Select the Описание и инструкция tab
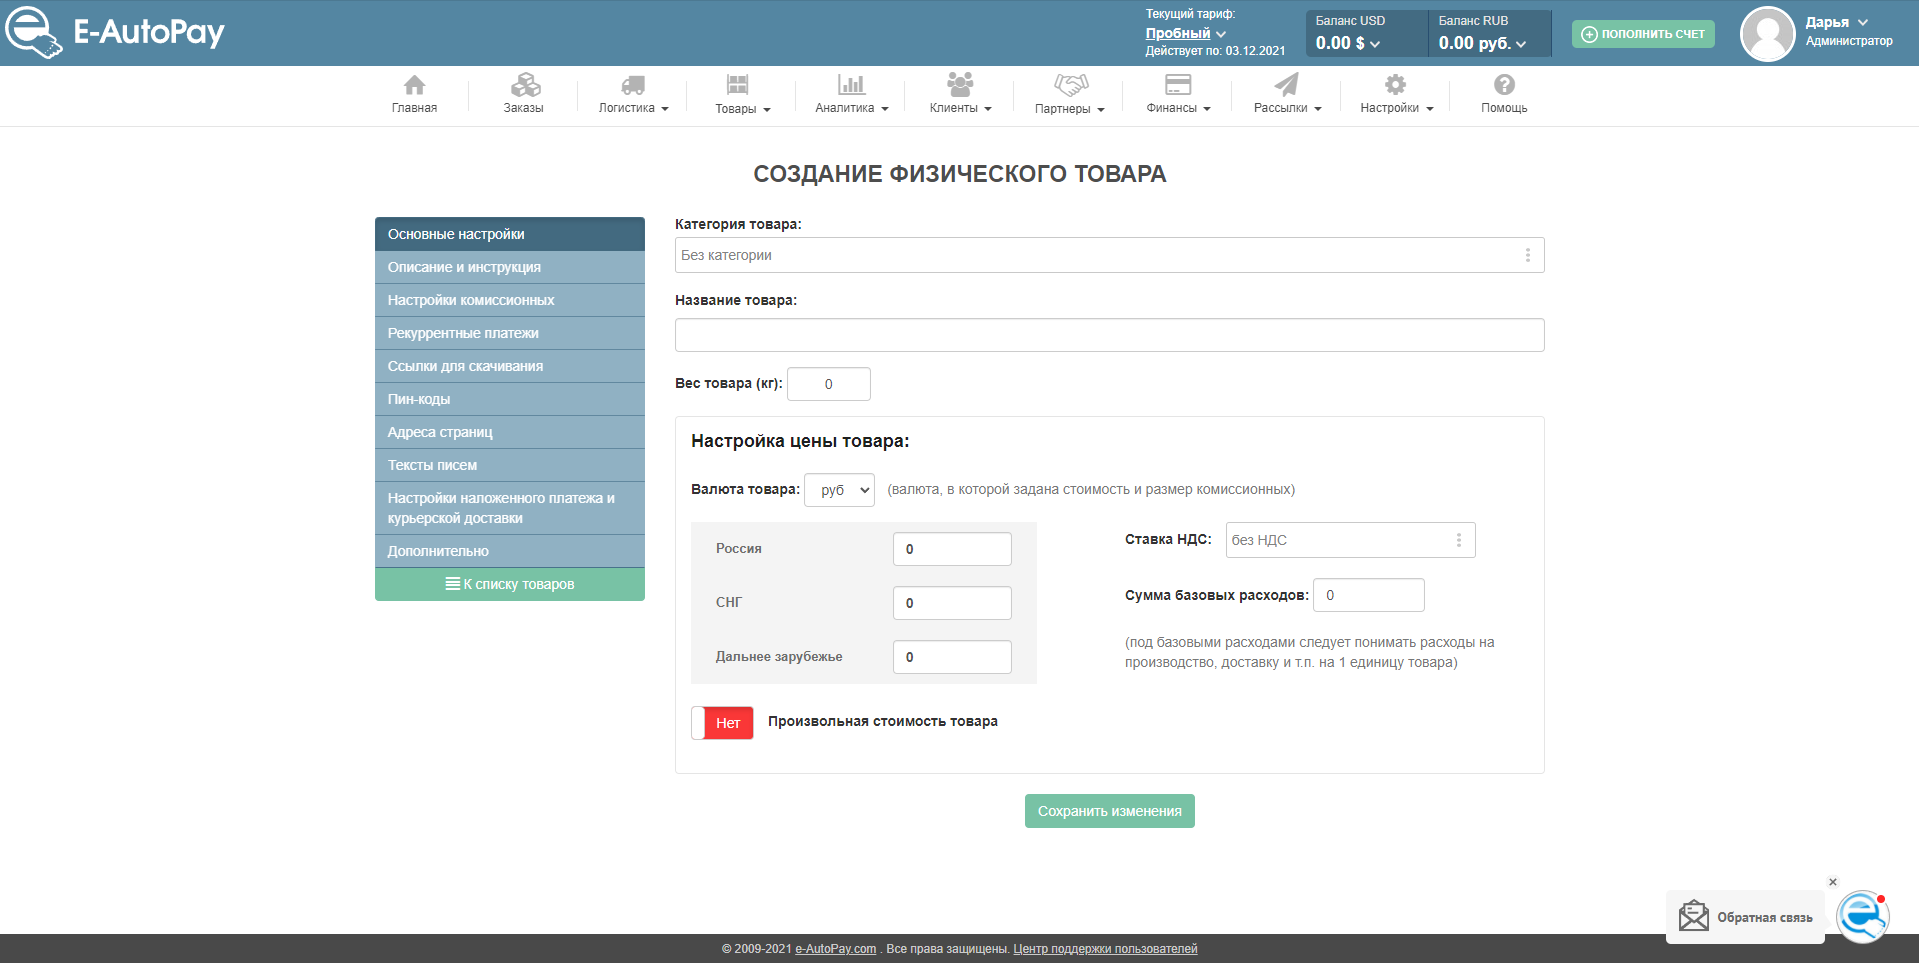The height and width of the screenshot is (963, 1919). (510, 267)
